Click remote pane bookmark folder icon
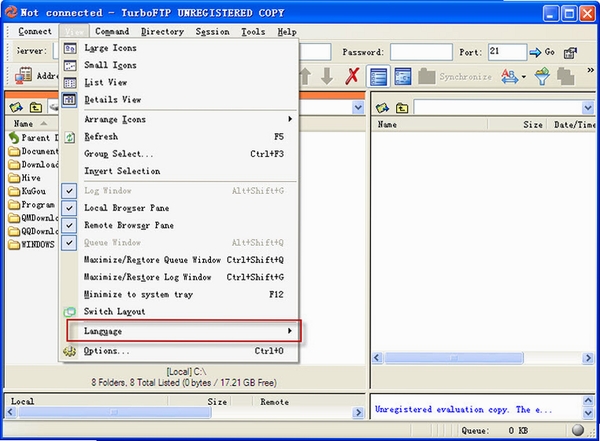The width and height of the screenshot is (600, 441). click(382, 108)
